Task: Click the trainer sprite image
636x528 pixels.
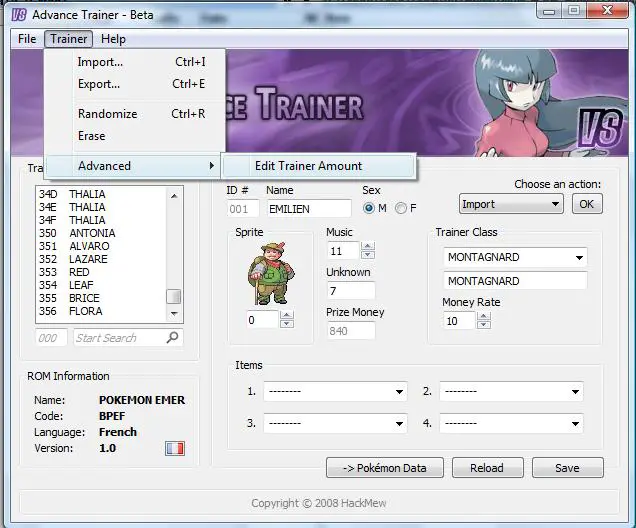Action: tap(271, 274)
